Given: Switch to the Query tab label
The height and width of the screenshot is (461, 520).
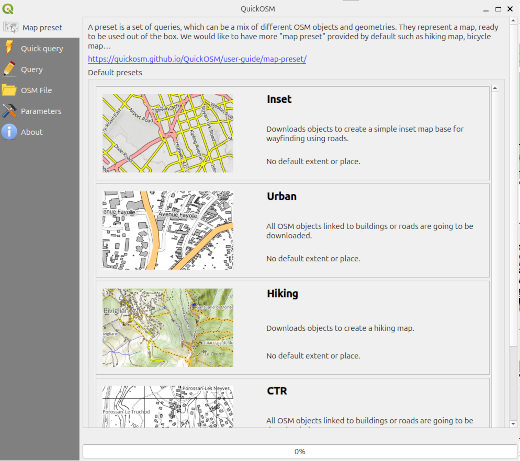Looking at the screenshot, I should pyautogui.click(x=32, y=69).
